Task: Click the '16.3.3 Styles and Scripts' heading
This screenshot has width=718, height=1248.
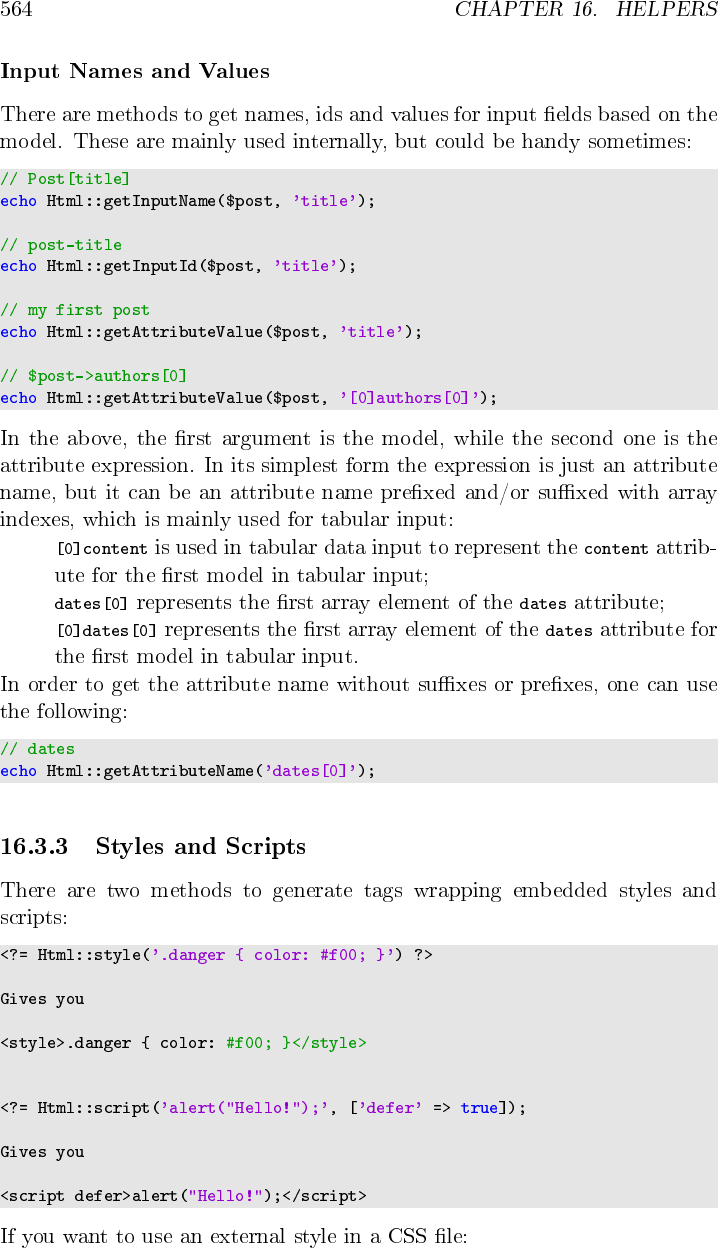Action: coord(153,846)
